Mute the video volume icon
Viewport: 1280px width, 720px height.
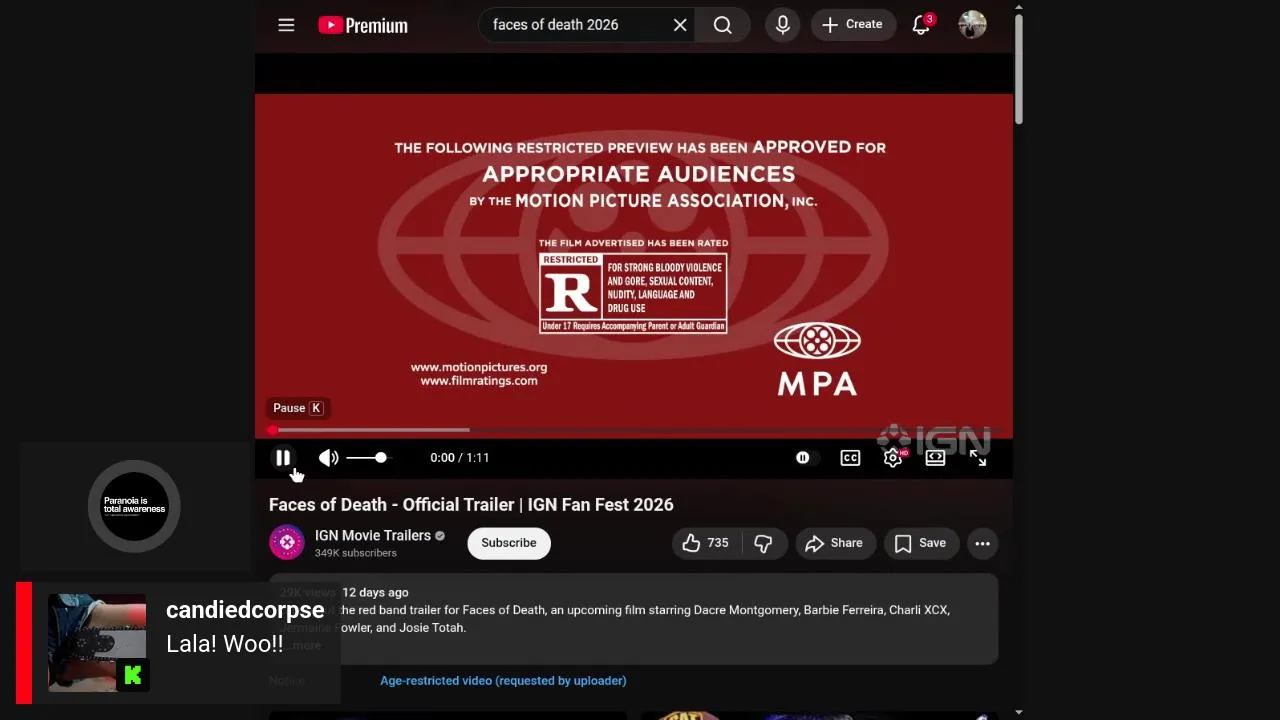click(x=328, y=458)
